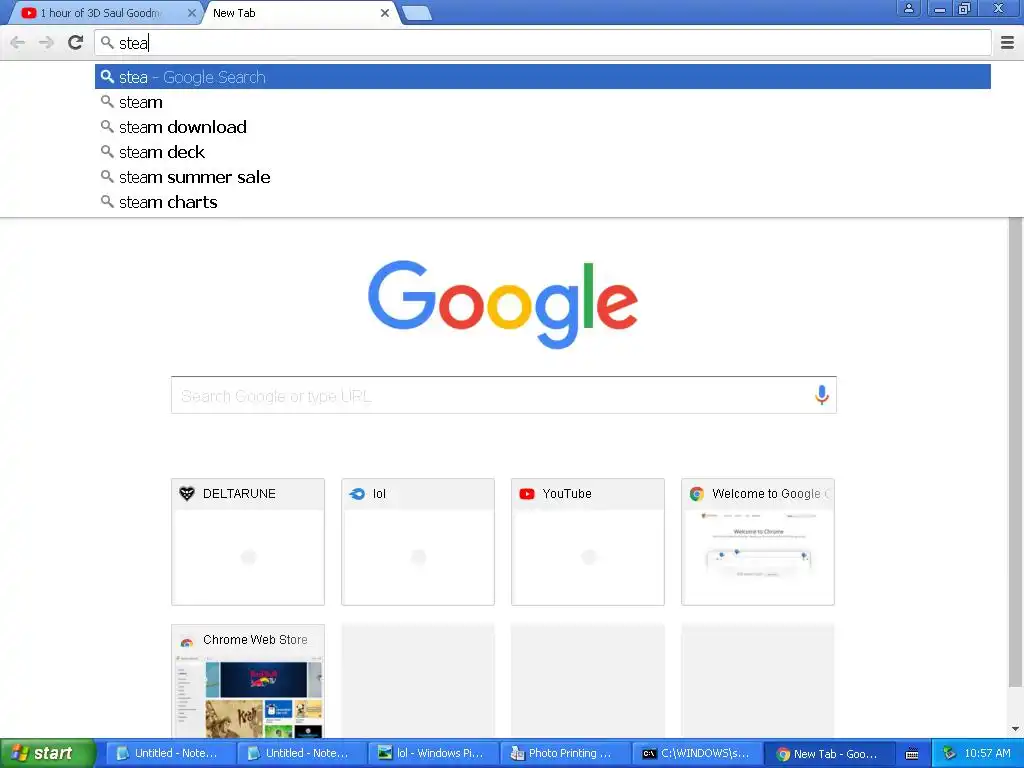
Task: Click the address bar showing 'stea'
Action: click(x=543, y=43)
